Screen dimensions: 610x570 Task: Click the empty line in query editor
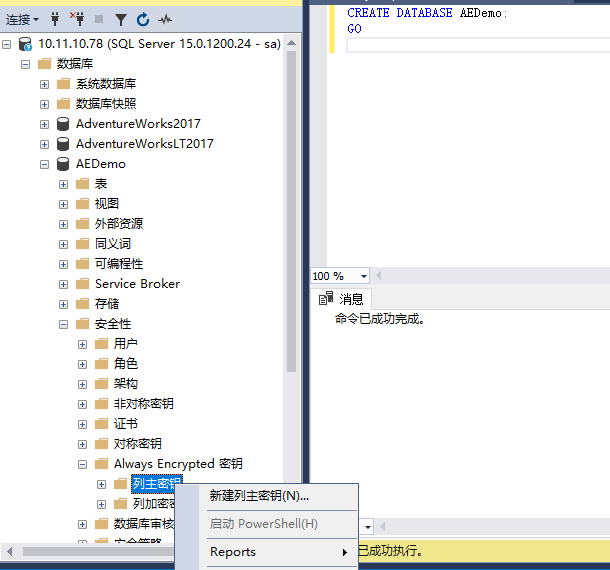478,45
